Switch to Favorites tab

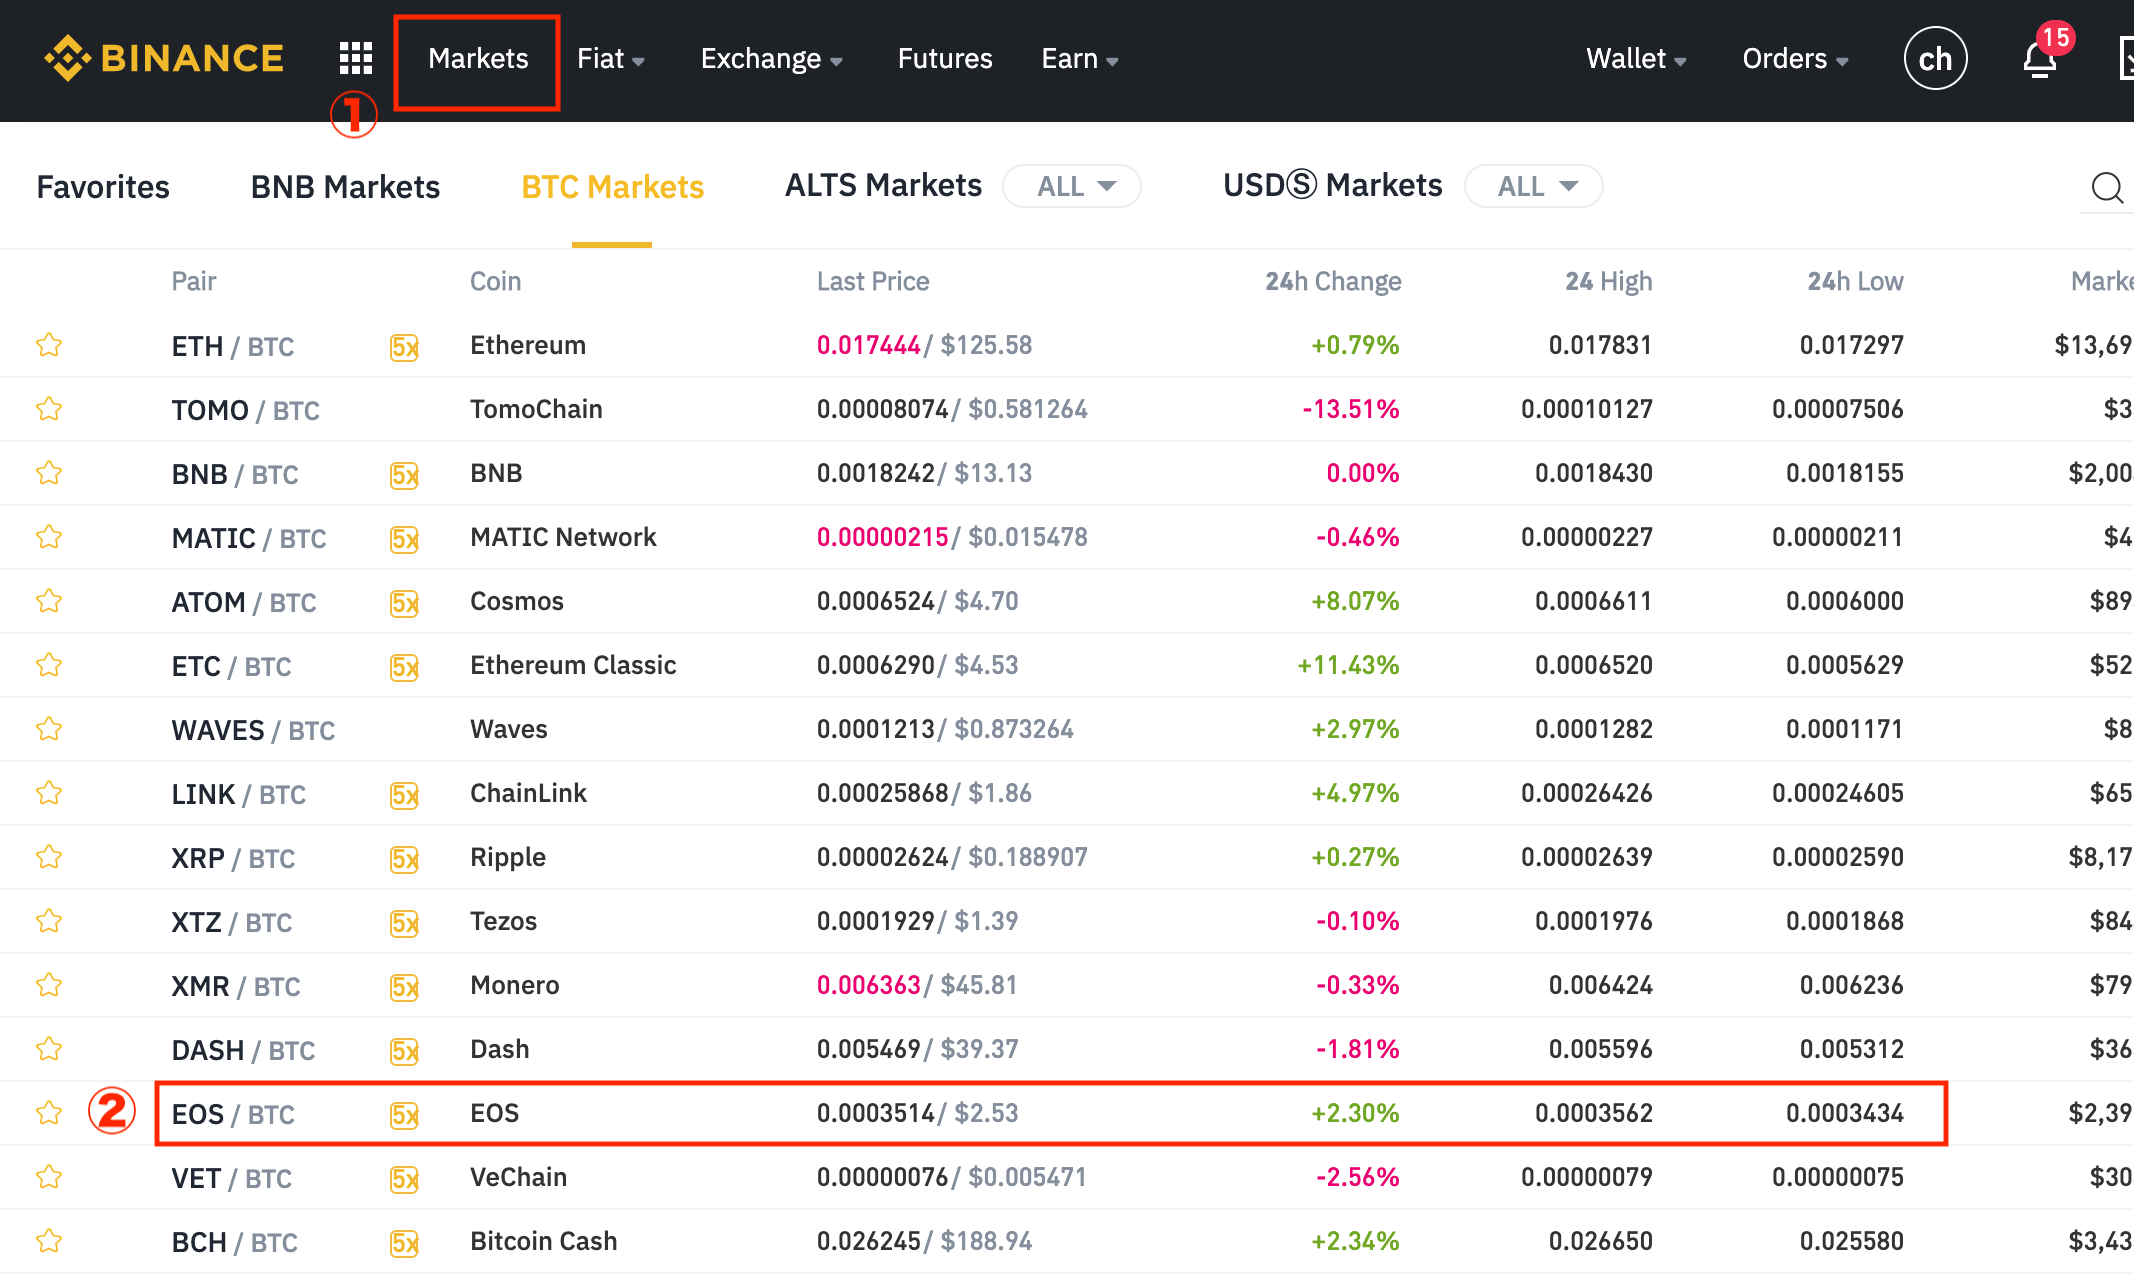pos(103,187)
